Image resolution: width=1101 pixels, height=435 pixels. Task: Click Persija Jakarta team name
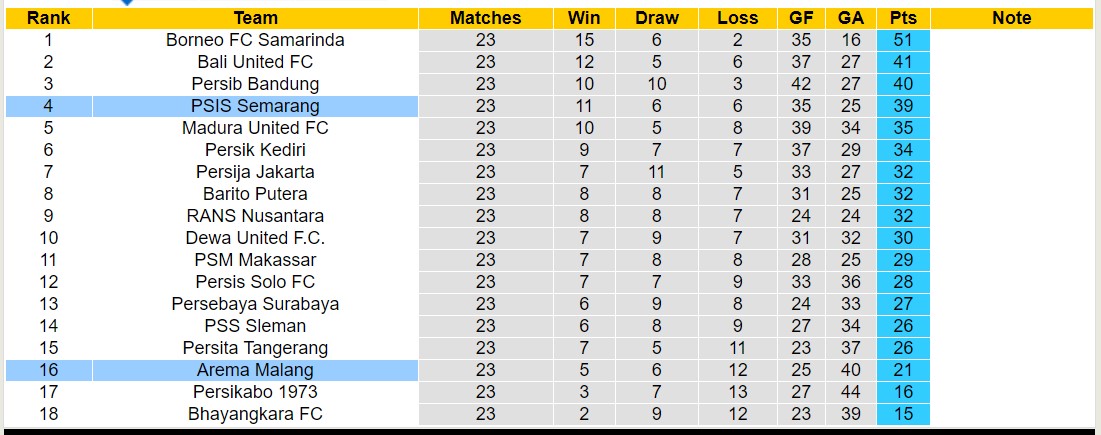click(x=255, y=172)
